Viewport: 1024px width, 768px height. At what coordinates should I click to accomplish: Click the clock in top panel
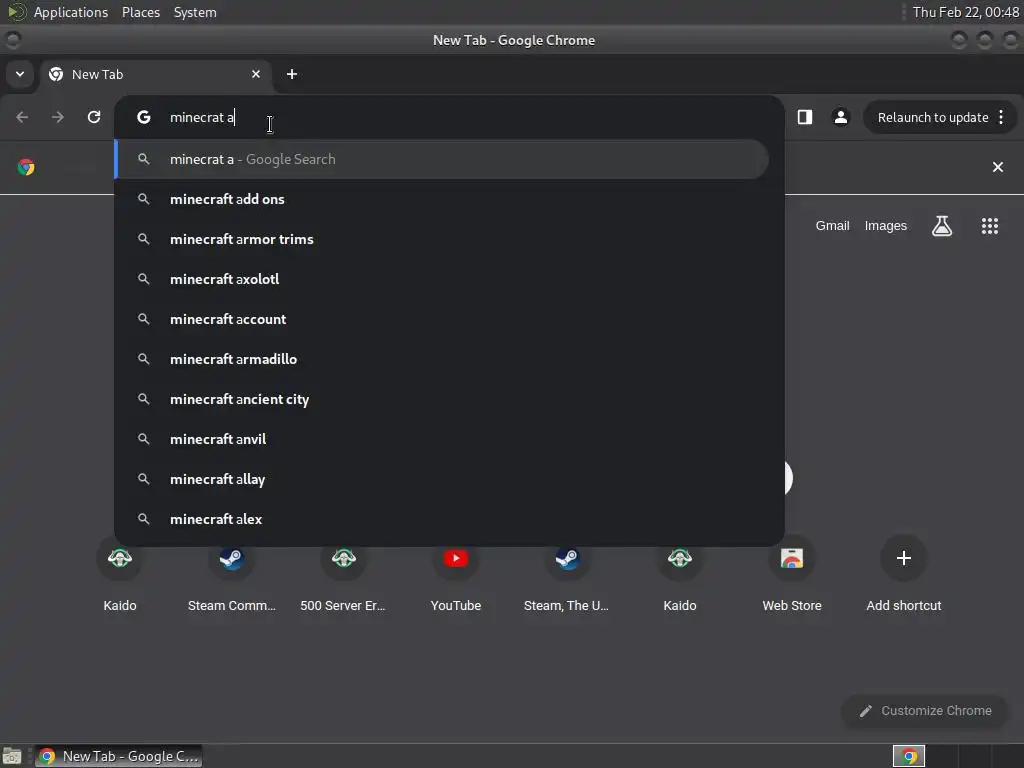(965, 12)
